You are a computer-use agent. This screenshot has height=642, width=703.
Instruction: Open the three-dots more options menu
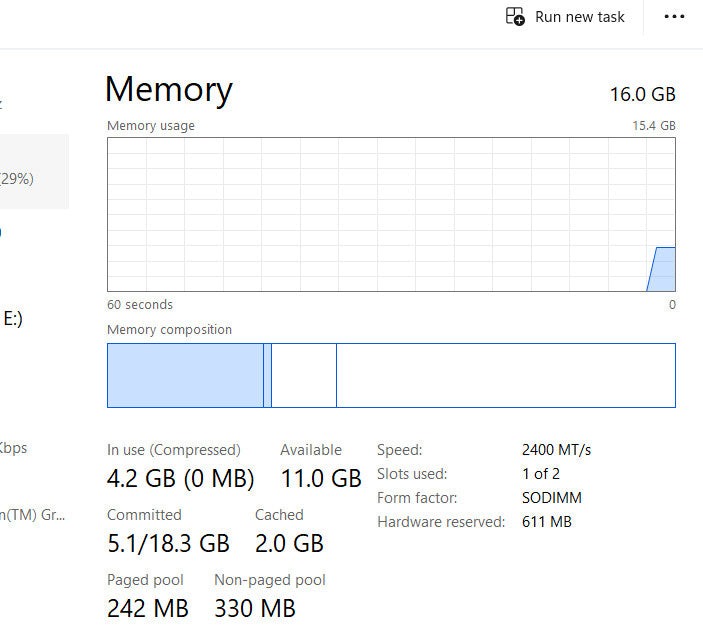coord(675,17)
